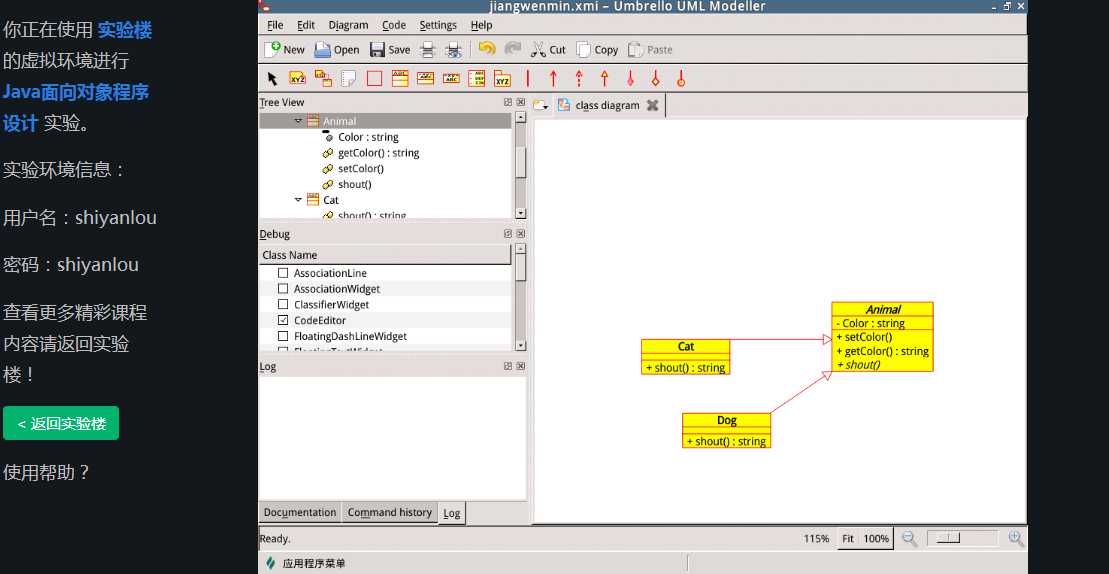Select the XYZ Label text tool
Screen dimensions: 1109x574
298,78
